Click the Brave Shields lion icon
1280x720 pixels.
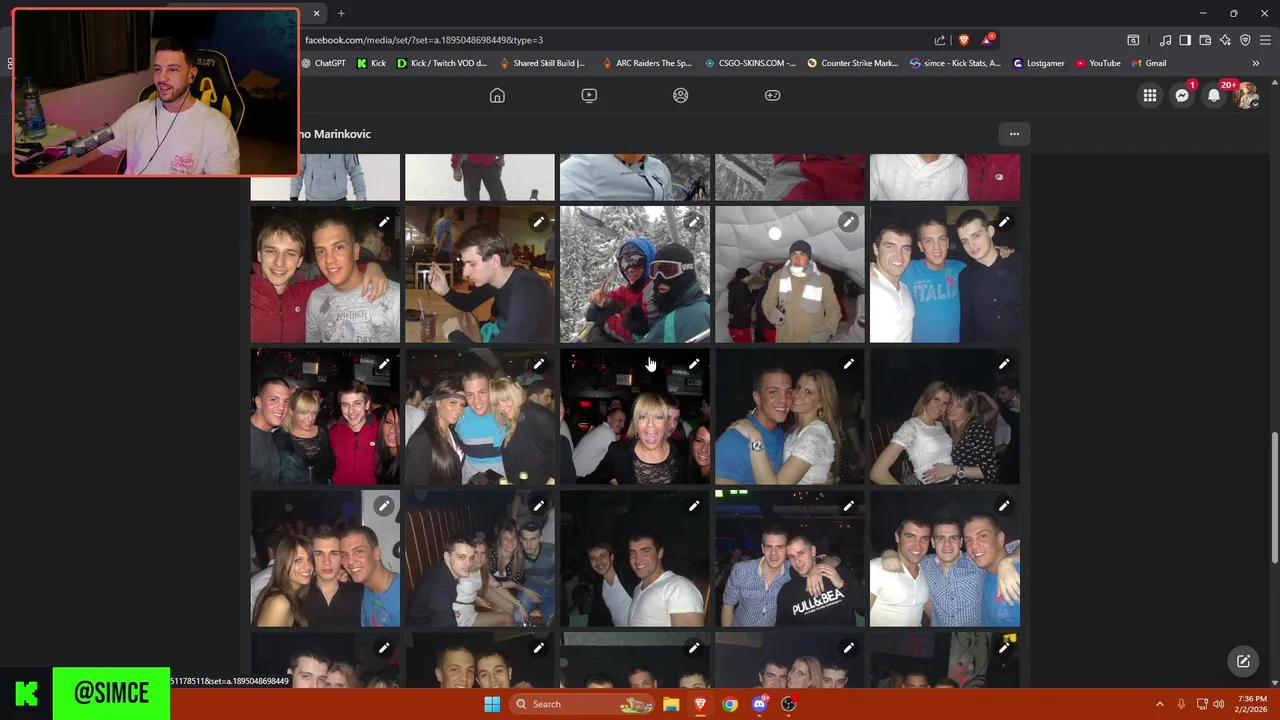tap(964, 40)
